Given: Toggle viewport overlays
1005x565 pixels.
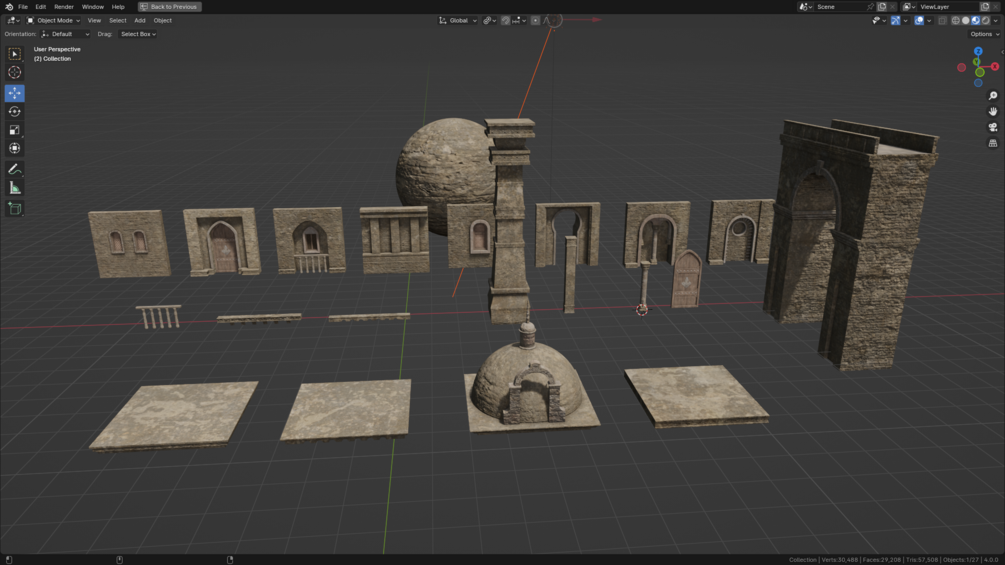Looking at the screenshot, I should 919,20.
